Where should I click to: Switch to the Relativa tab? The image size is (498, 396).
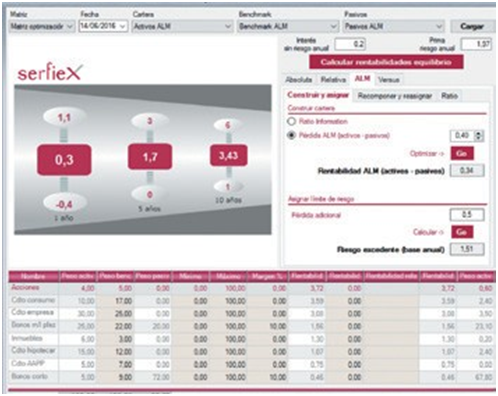pos(333,79)
